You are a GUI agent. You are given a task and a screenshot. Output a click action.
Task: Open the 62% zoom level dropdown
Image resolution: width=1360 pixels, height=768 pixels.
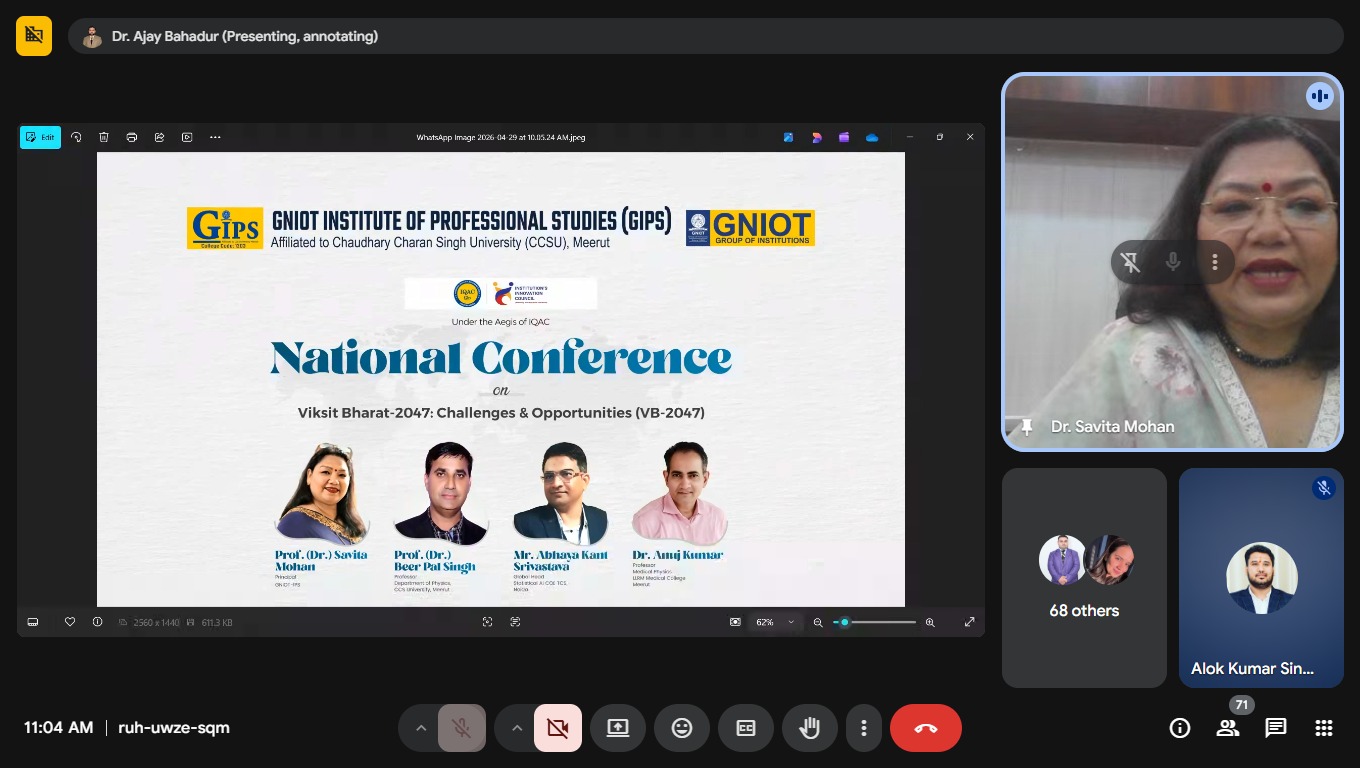[776, 622]
